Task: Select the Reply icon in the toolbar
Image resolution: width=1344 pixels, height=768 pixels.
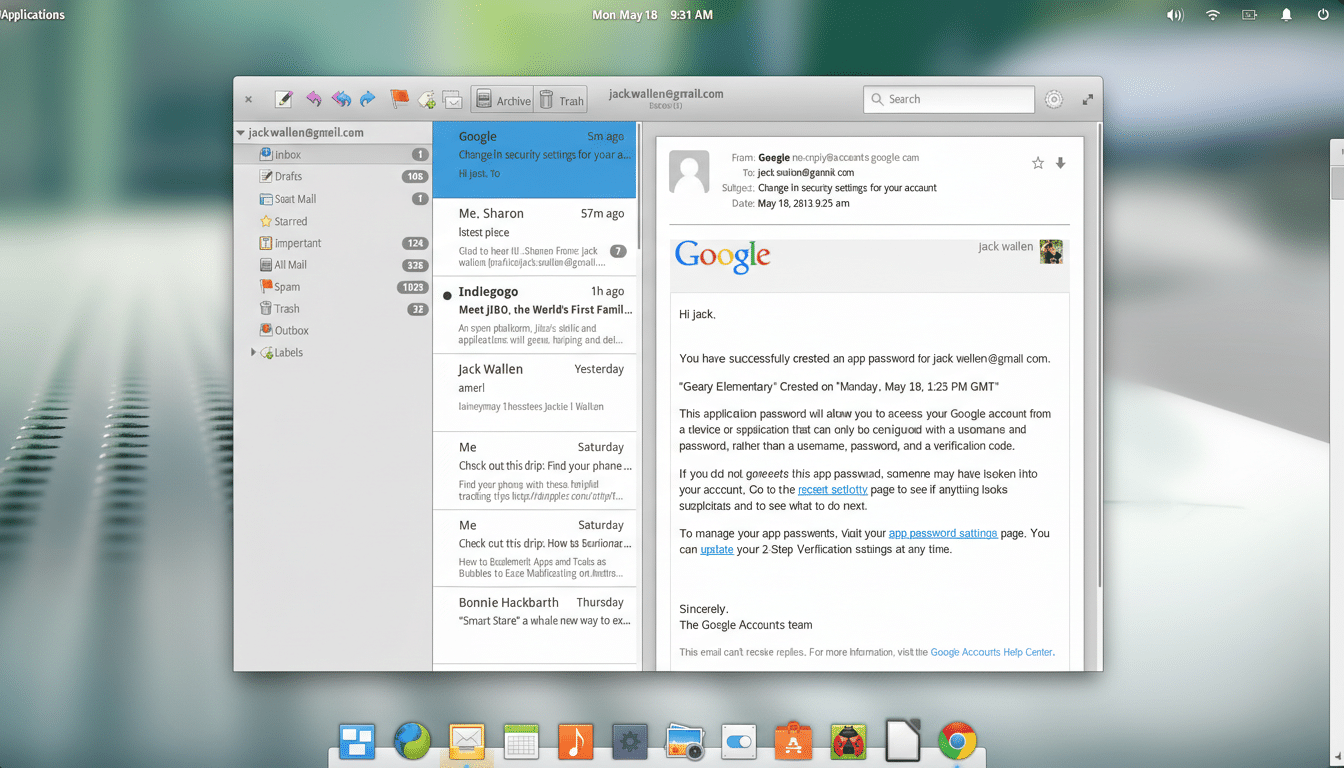Action: (x=313, y=98)
